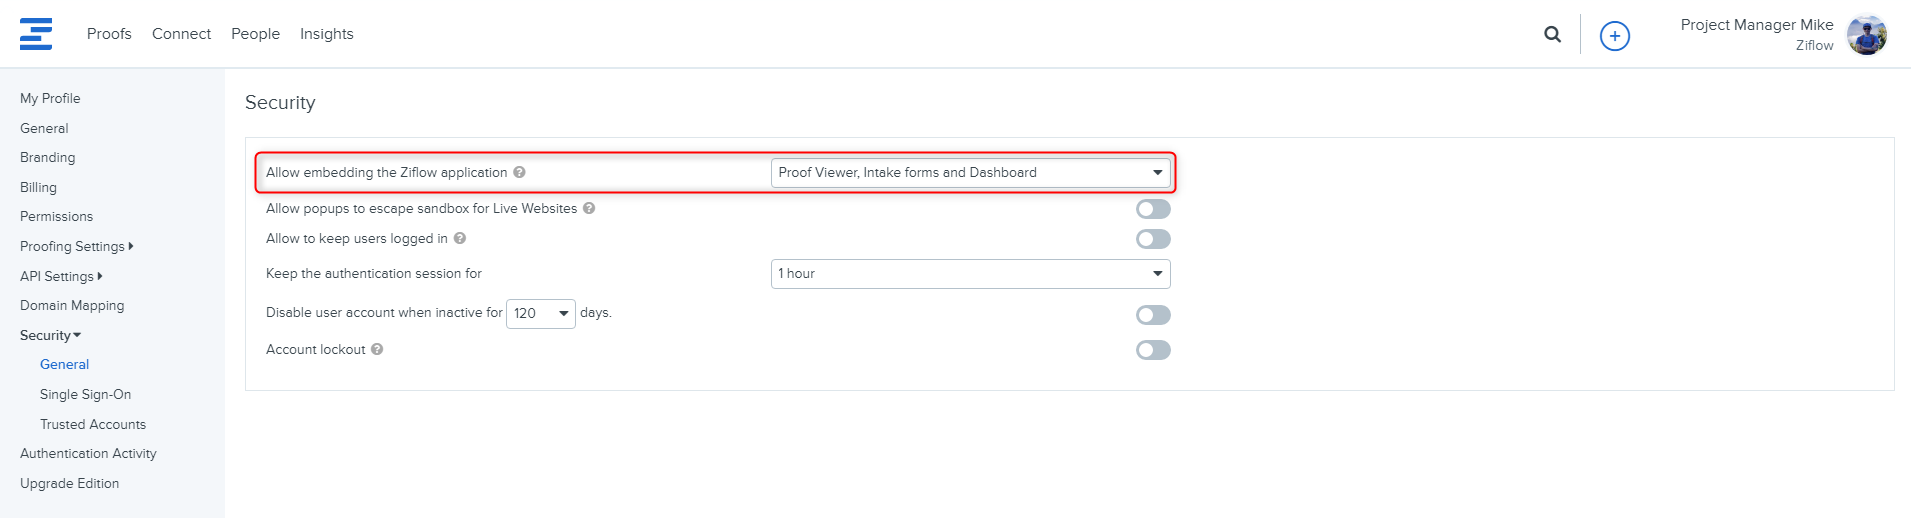Viewport: 1911px width, 518px height.
Task: Show help icon beside Account lockout
Action: pos(377,349)
